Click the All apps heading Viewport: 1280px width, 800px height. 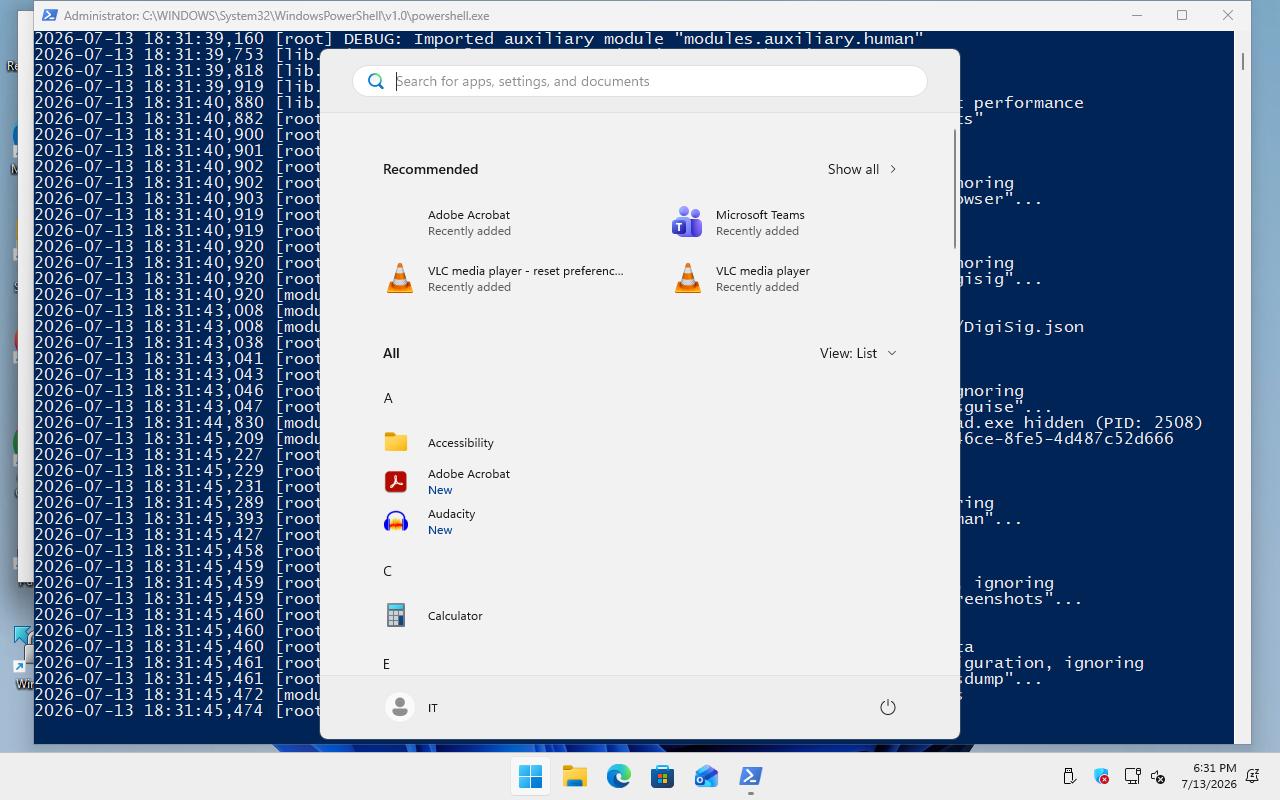coord(391,353)
